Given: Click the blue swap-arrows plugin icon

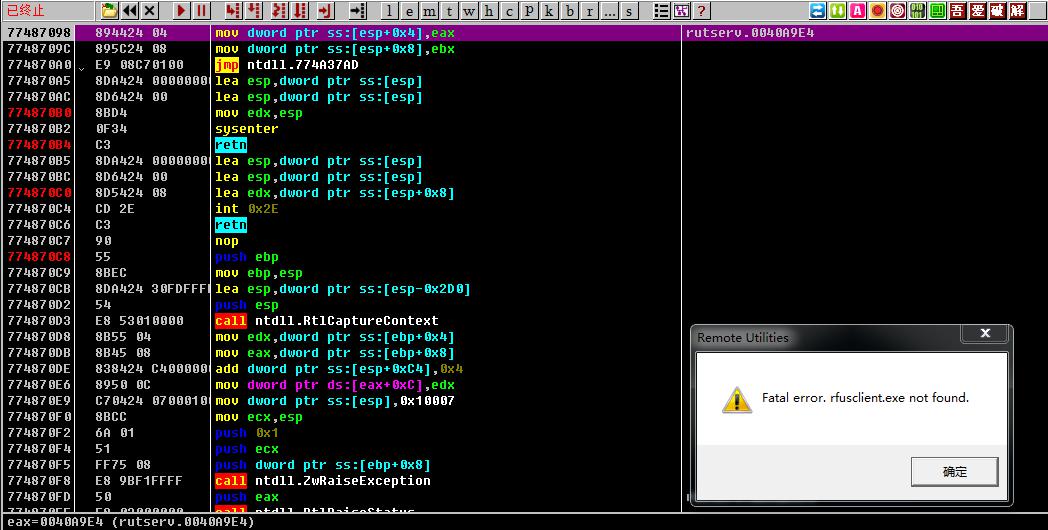Looking at the screenshot, I should click(817, 11).
